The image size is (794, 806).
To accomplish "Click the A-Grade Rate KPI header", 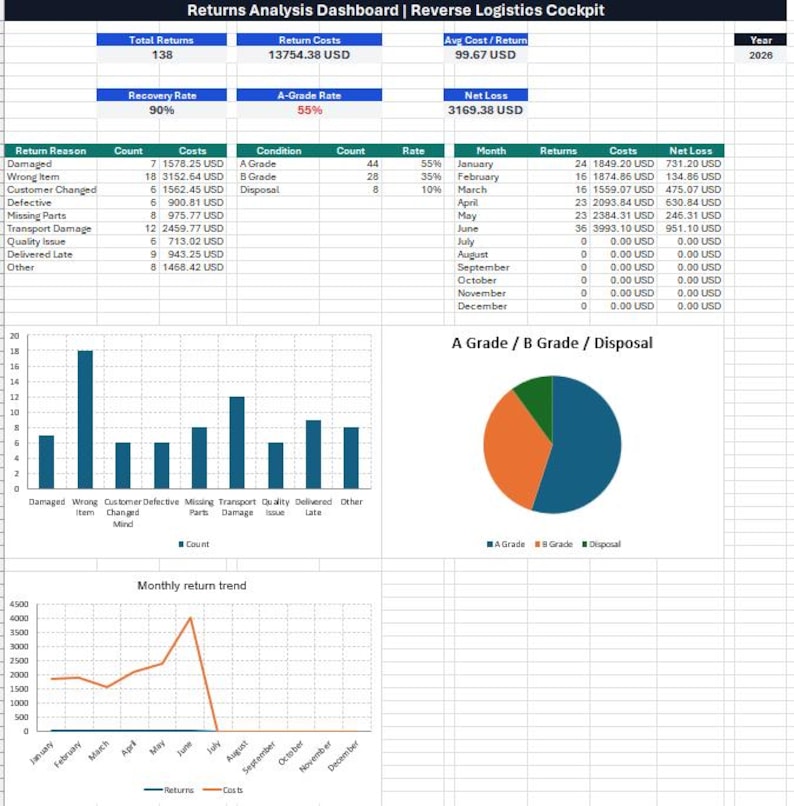I will pos(309,95).
